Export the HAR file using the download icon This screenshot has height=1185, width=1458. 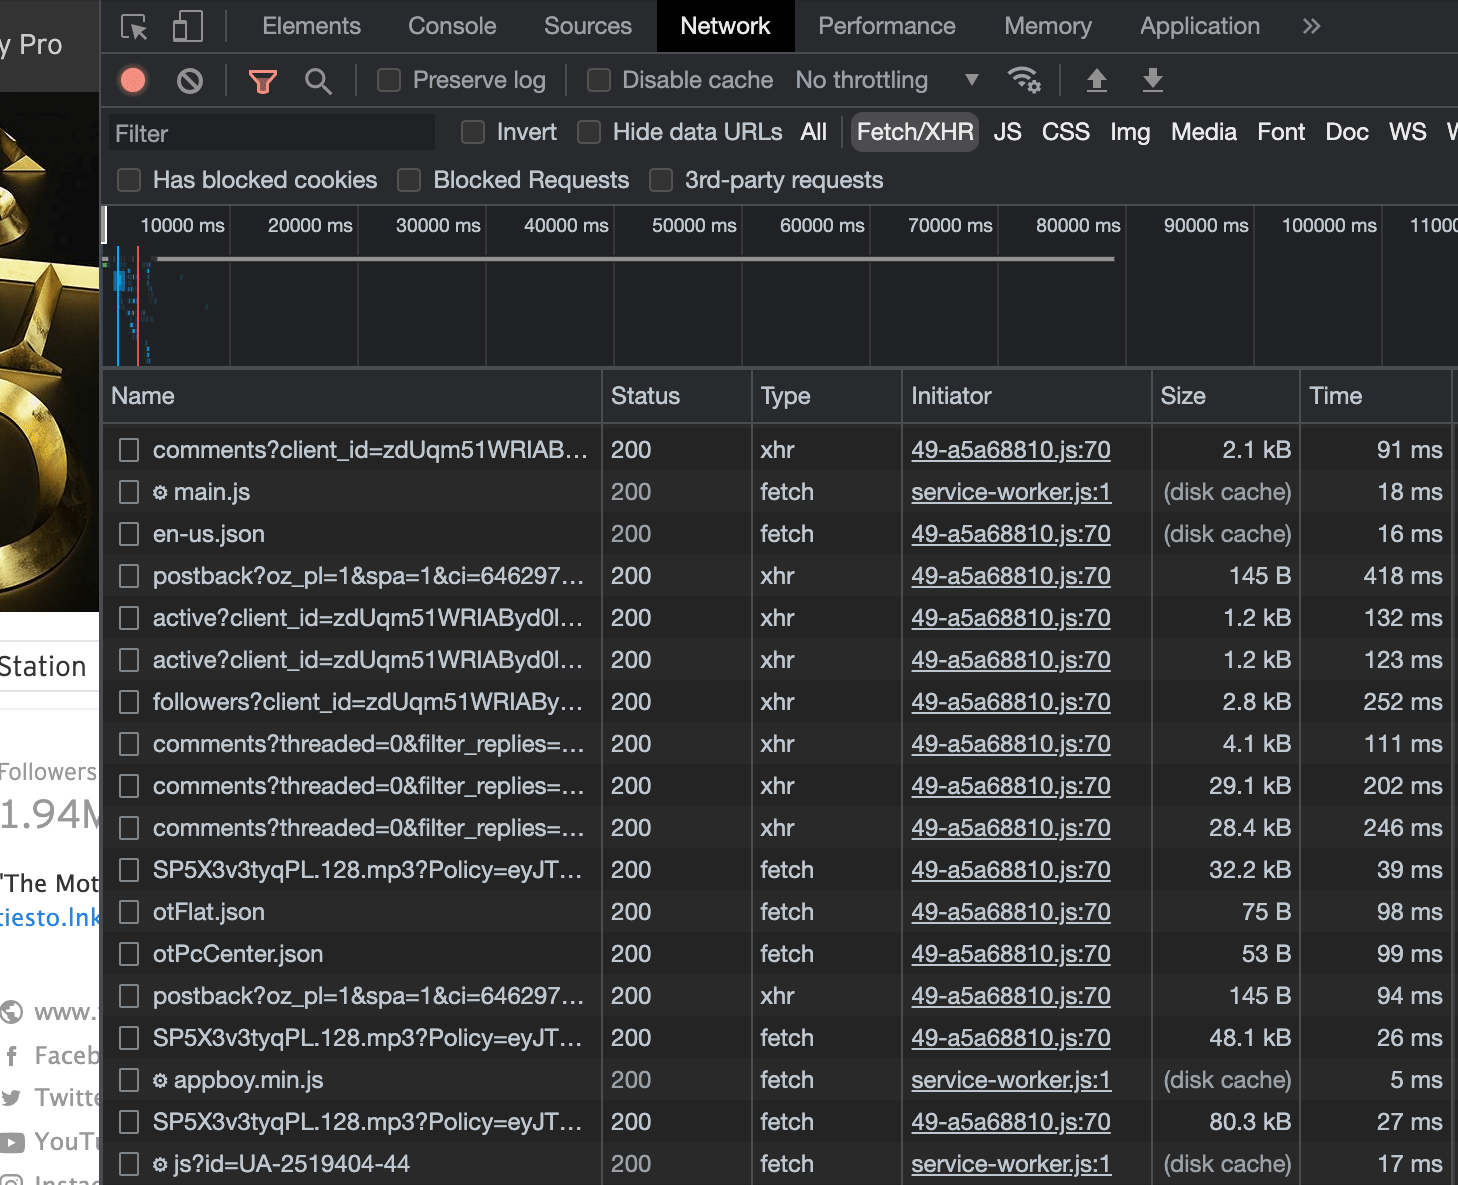1152,80
